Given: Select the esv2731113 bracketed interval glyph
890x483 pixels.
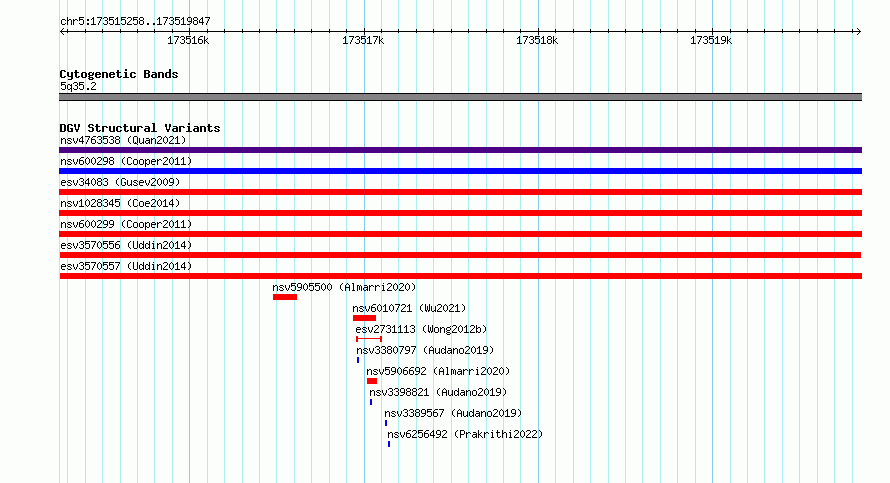Looking at the screenshot, I should coord(369,339).
